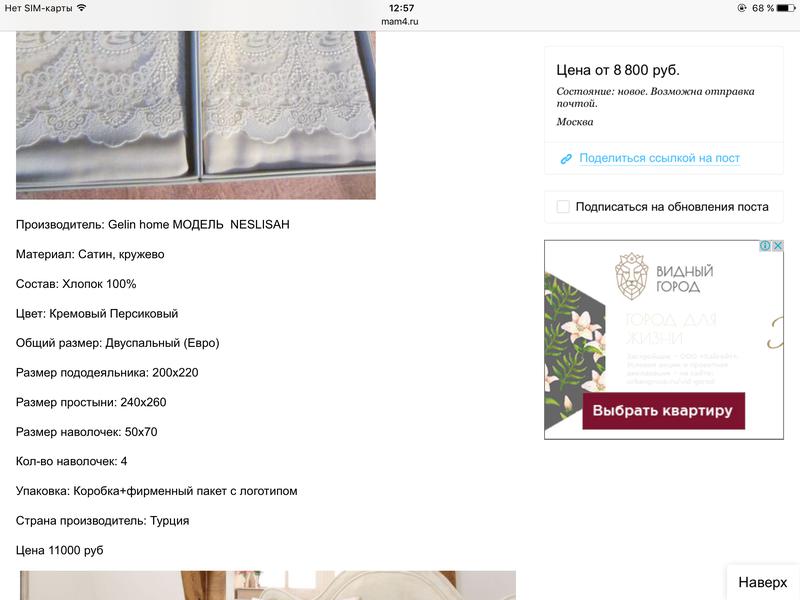Click the Производитель: Gelin home line
The width and height of the screenshot is (800, 600).
[x=153, y=224]
